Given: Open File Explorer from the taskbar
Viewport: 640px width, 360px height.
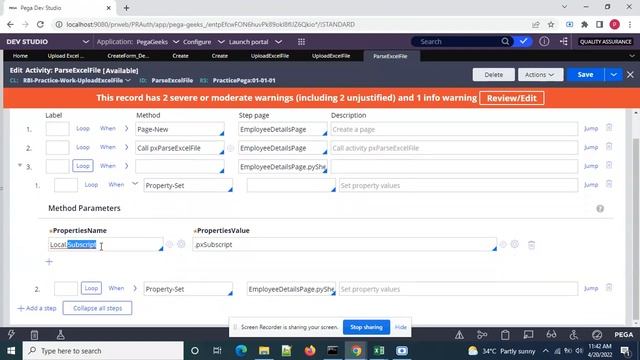Looking at the screenshot, I should coord(264,351).
